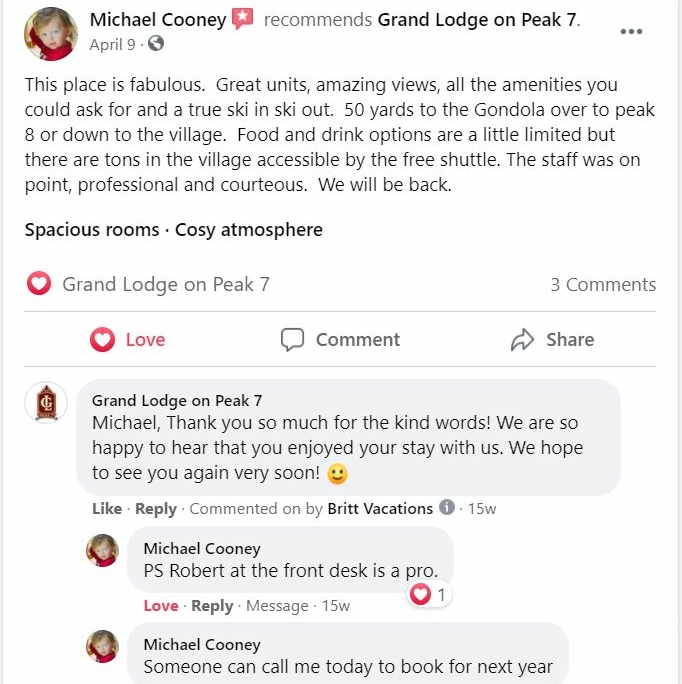
Task: Click the heart reaction icon below review
Action: click(39, 284)
